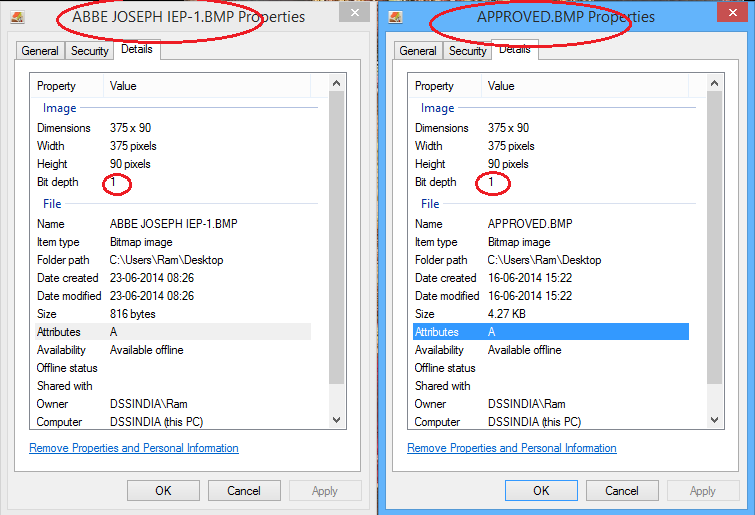The height and width of the screenshot is (515, 755).
Task: Click the scrollbar thumb in ABBE JOSEPH IEP-1.BMP details list
Action: (337, 238)
